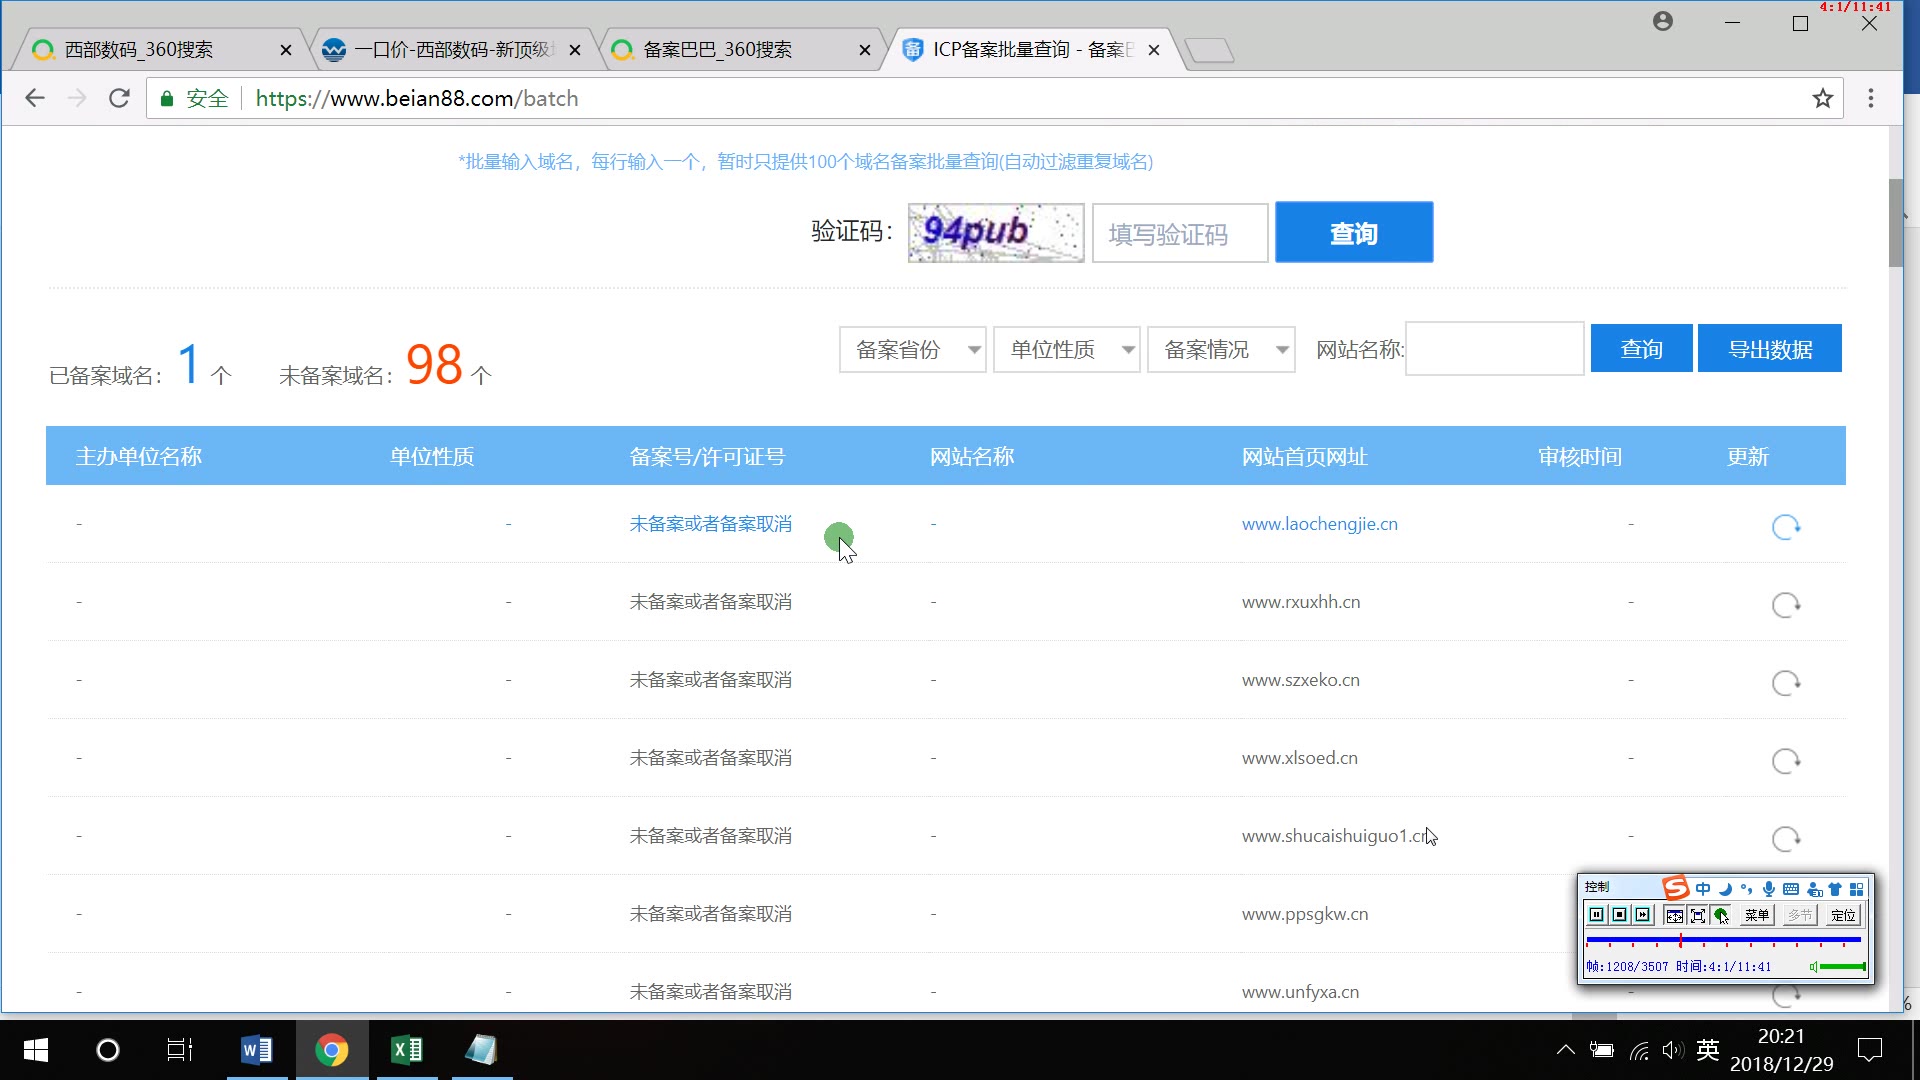The width and height of the screenshot is (1920, 1080).
Task: Open Chrome's three-dot menu
Action: pos(1871,98)
